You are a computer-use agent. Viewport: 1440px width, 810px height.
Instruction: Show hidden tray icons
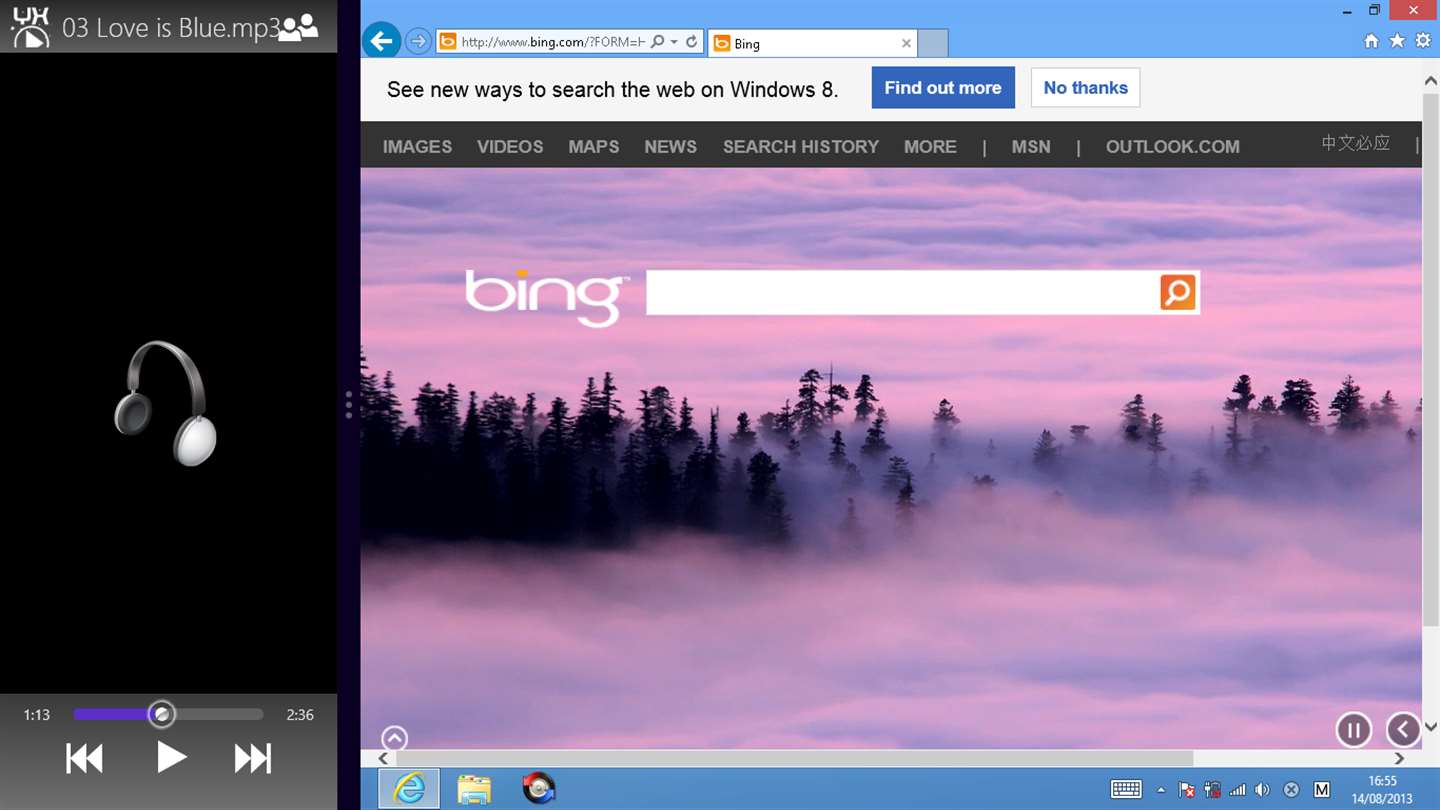(x=1161, y=790)
